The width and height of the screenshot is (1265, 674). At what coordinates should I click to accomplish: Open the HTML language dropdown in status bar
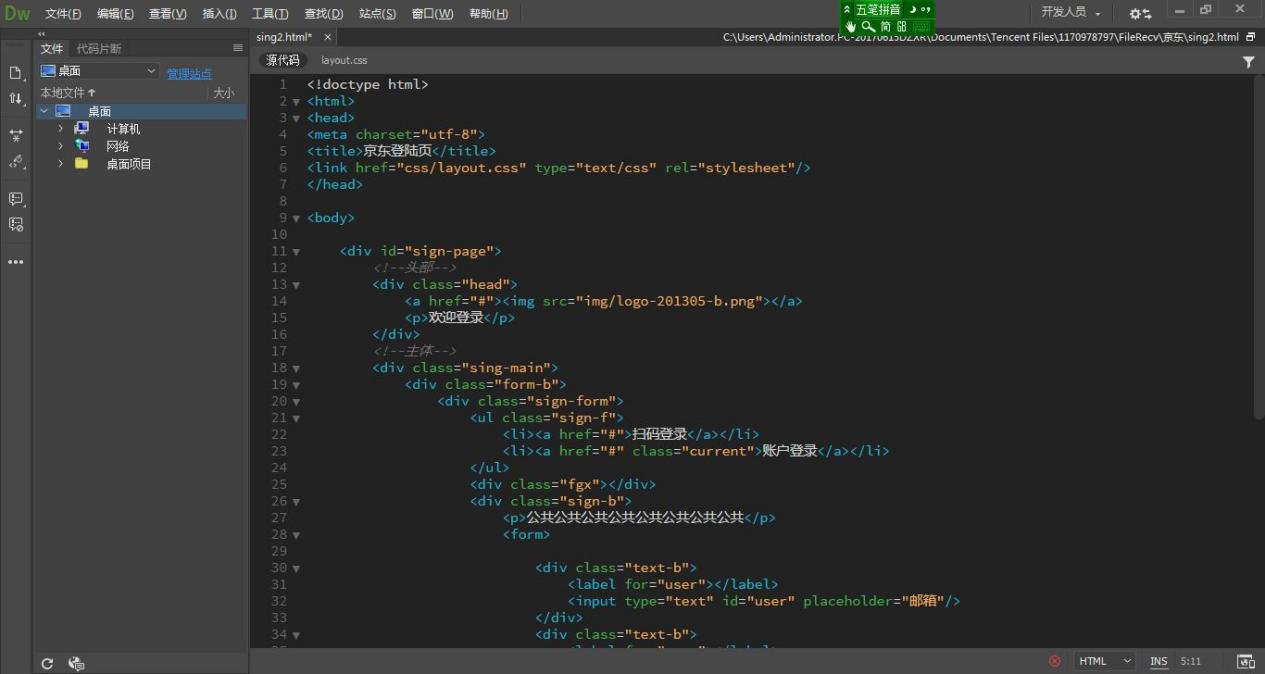coord(1104,661)
